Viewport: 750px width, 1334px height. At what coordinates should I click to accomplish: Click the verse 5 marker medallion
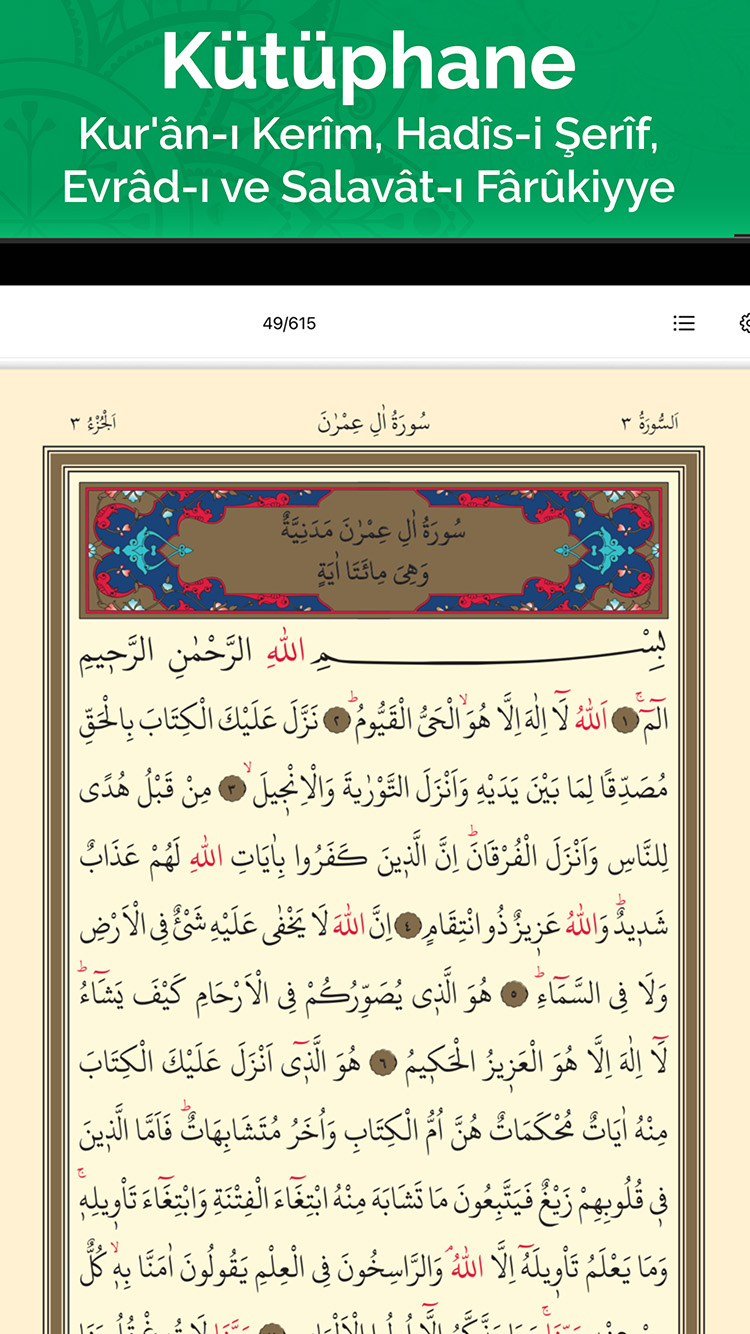pos(513,996)
